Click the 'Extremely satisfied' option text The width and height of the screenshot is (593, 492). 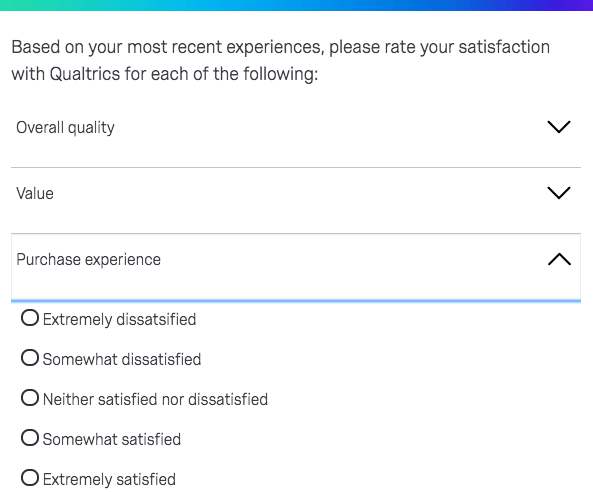[109, 480]
